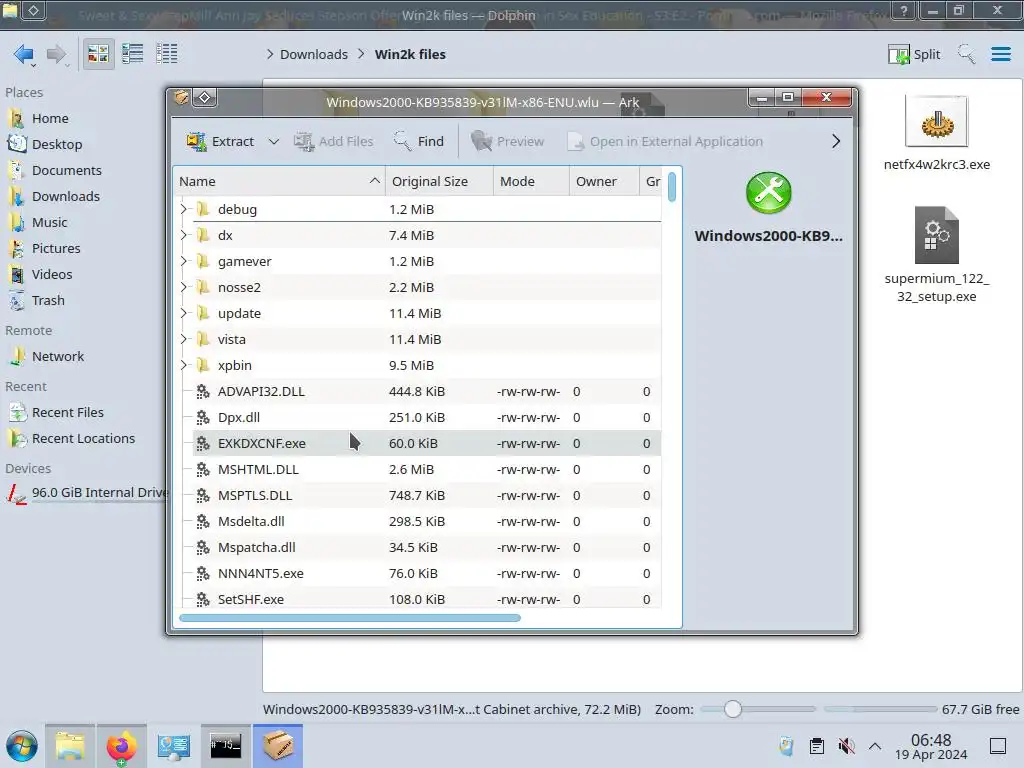Select SetSHF.exe in archive list
Image resolution: width=1024 pixels, height=768 pixels.
[428, 599]
